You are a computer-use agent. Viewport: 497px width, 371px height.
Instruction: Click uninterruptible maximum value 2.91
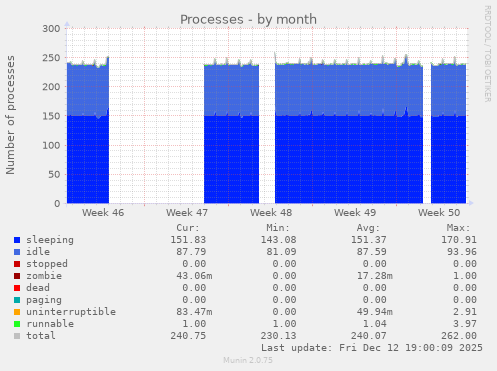pos(465,312)
